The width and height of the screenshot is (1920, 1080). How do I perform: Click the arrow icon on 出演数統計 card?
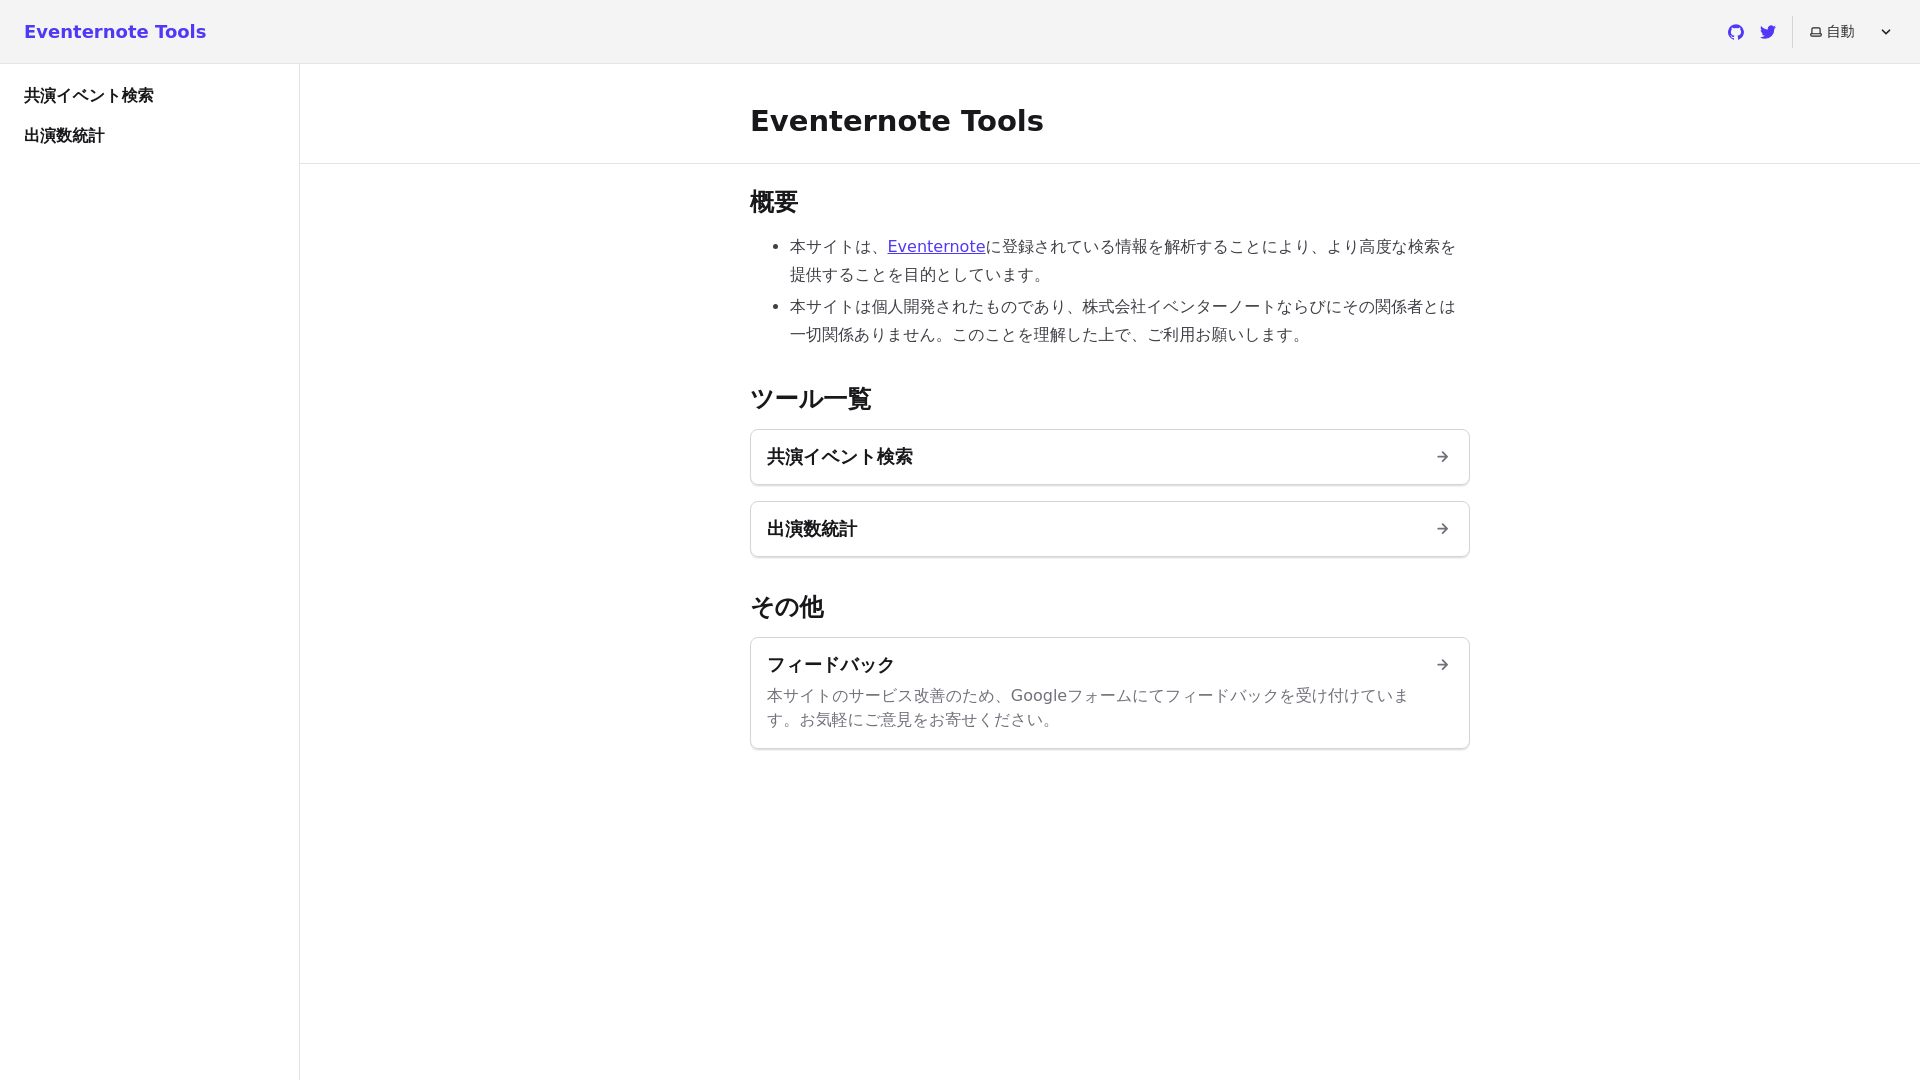point(1442,529)
